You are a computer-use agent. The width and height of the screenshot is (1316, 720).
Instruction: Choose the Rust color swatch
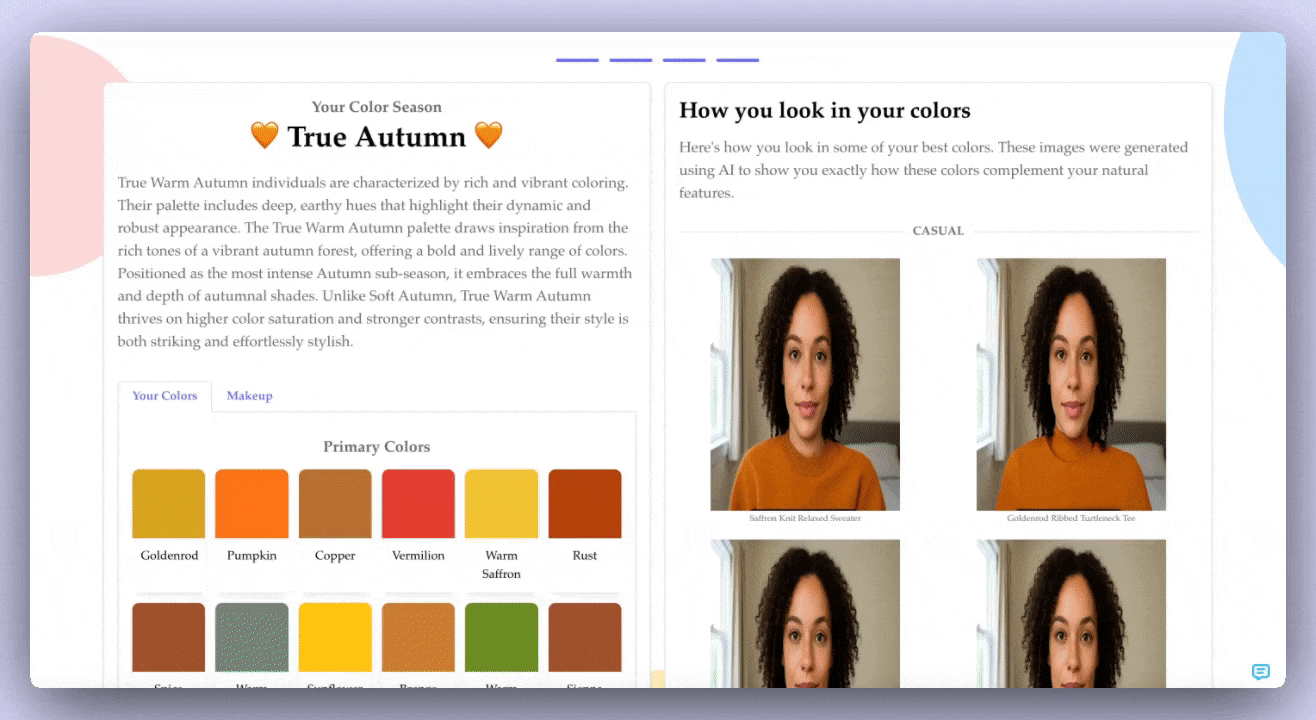point(585,504)
